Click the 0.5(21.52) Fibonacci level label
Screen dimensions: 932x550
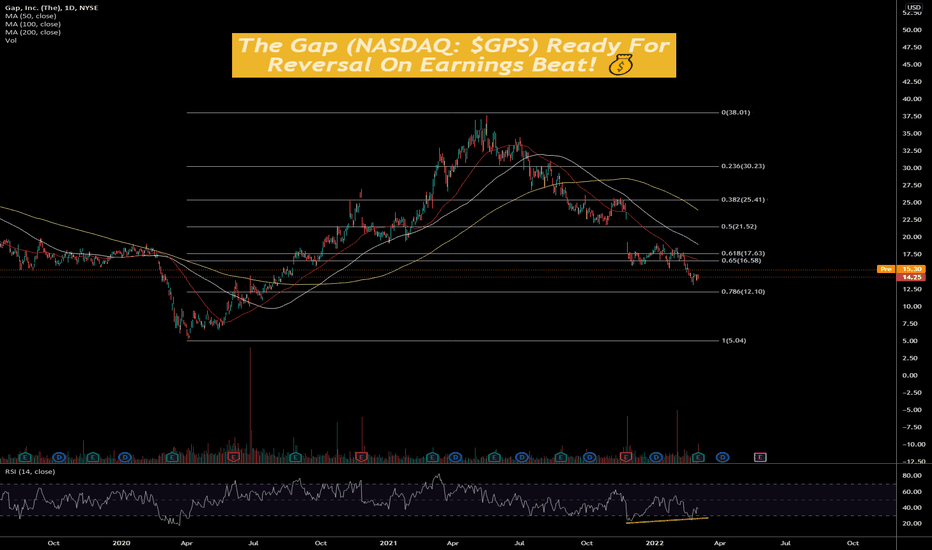(739, 227)
